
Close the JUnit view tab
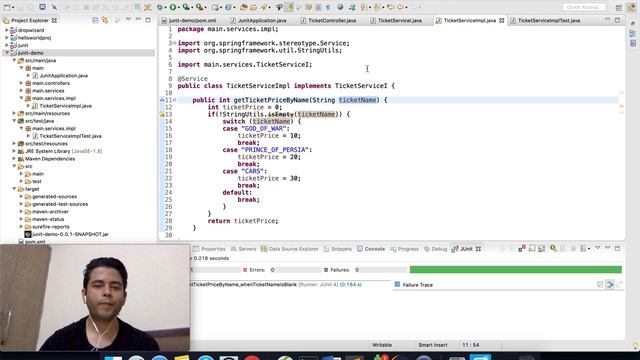point(478,249)
